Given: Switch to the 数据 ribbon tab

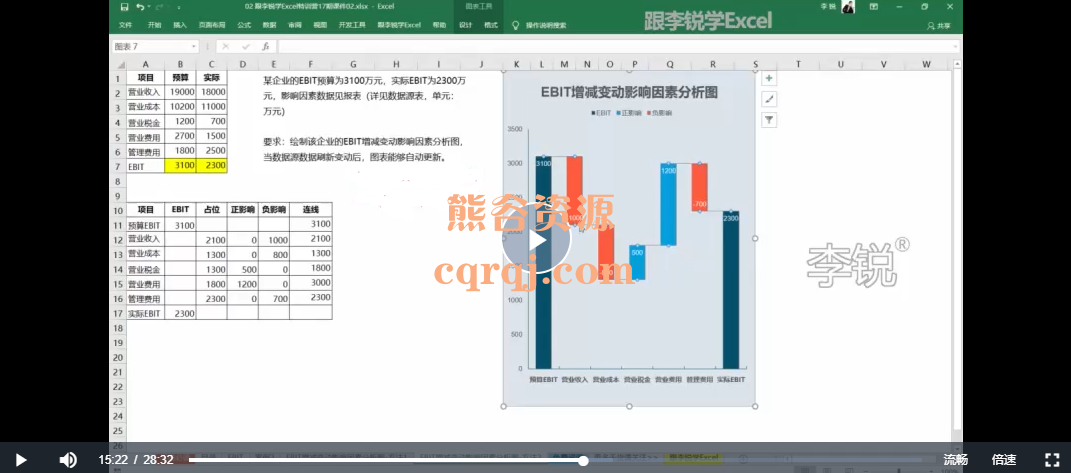Looking at the screenshot, I should [269, 25].
